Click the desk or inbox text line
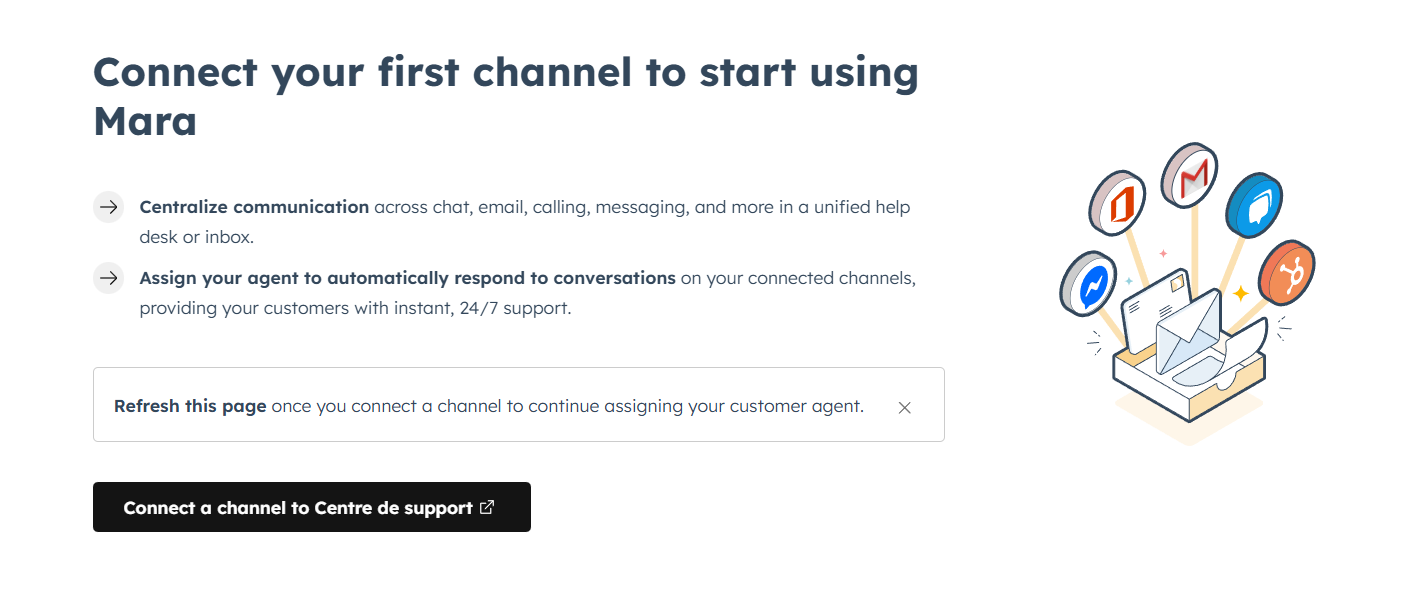The image size is (1427, 596). point(196,237)
